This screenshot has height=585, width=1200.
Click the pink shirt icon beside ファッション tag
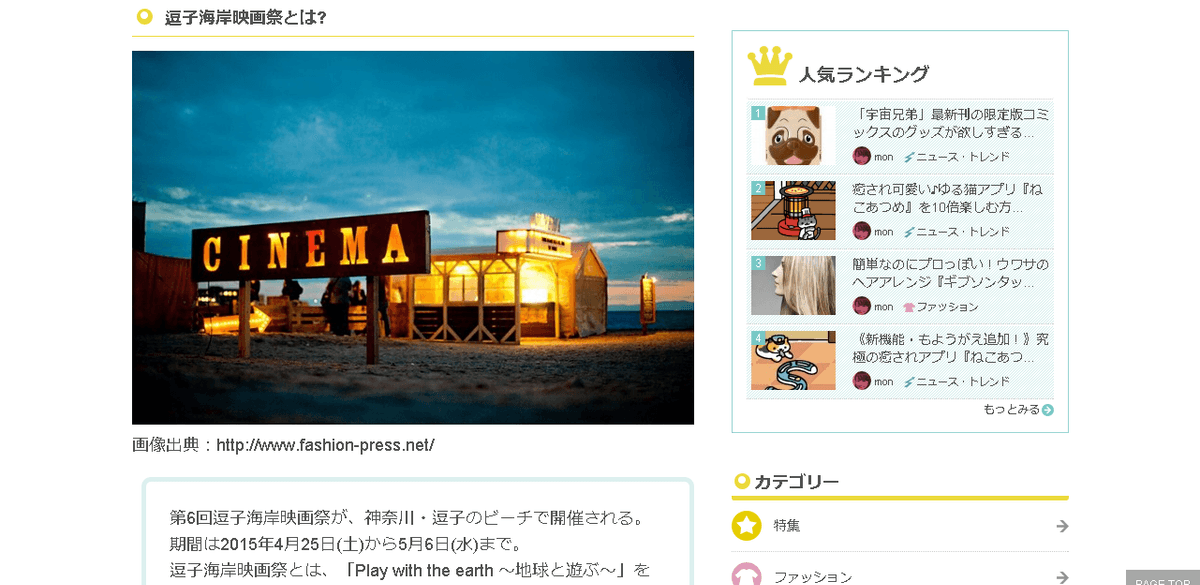pos(909,307)
